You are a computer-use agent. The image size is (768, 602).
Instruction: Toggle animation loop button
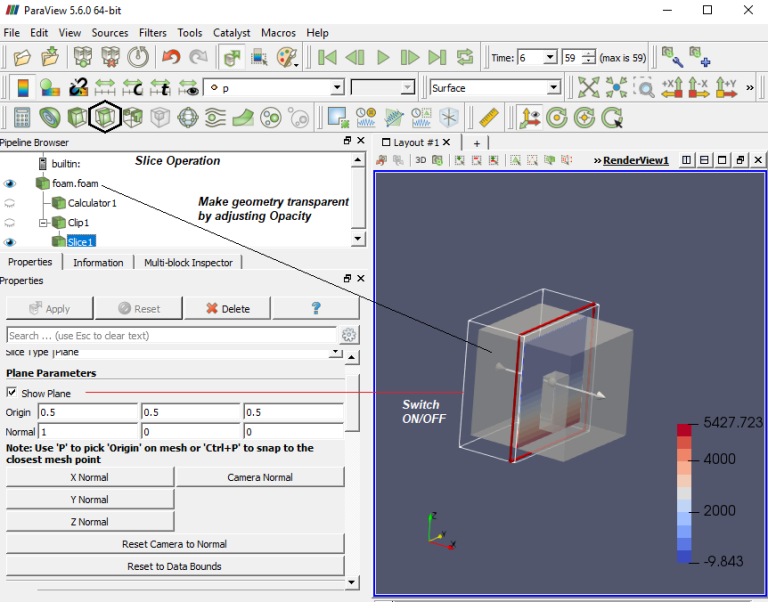point(465,57)
